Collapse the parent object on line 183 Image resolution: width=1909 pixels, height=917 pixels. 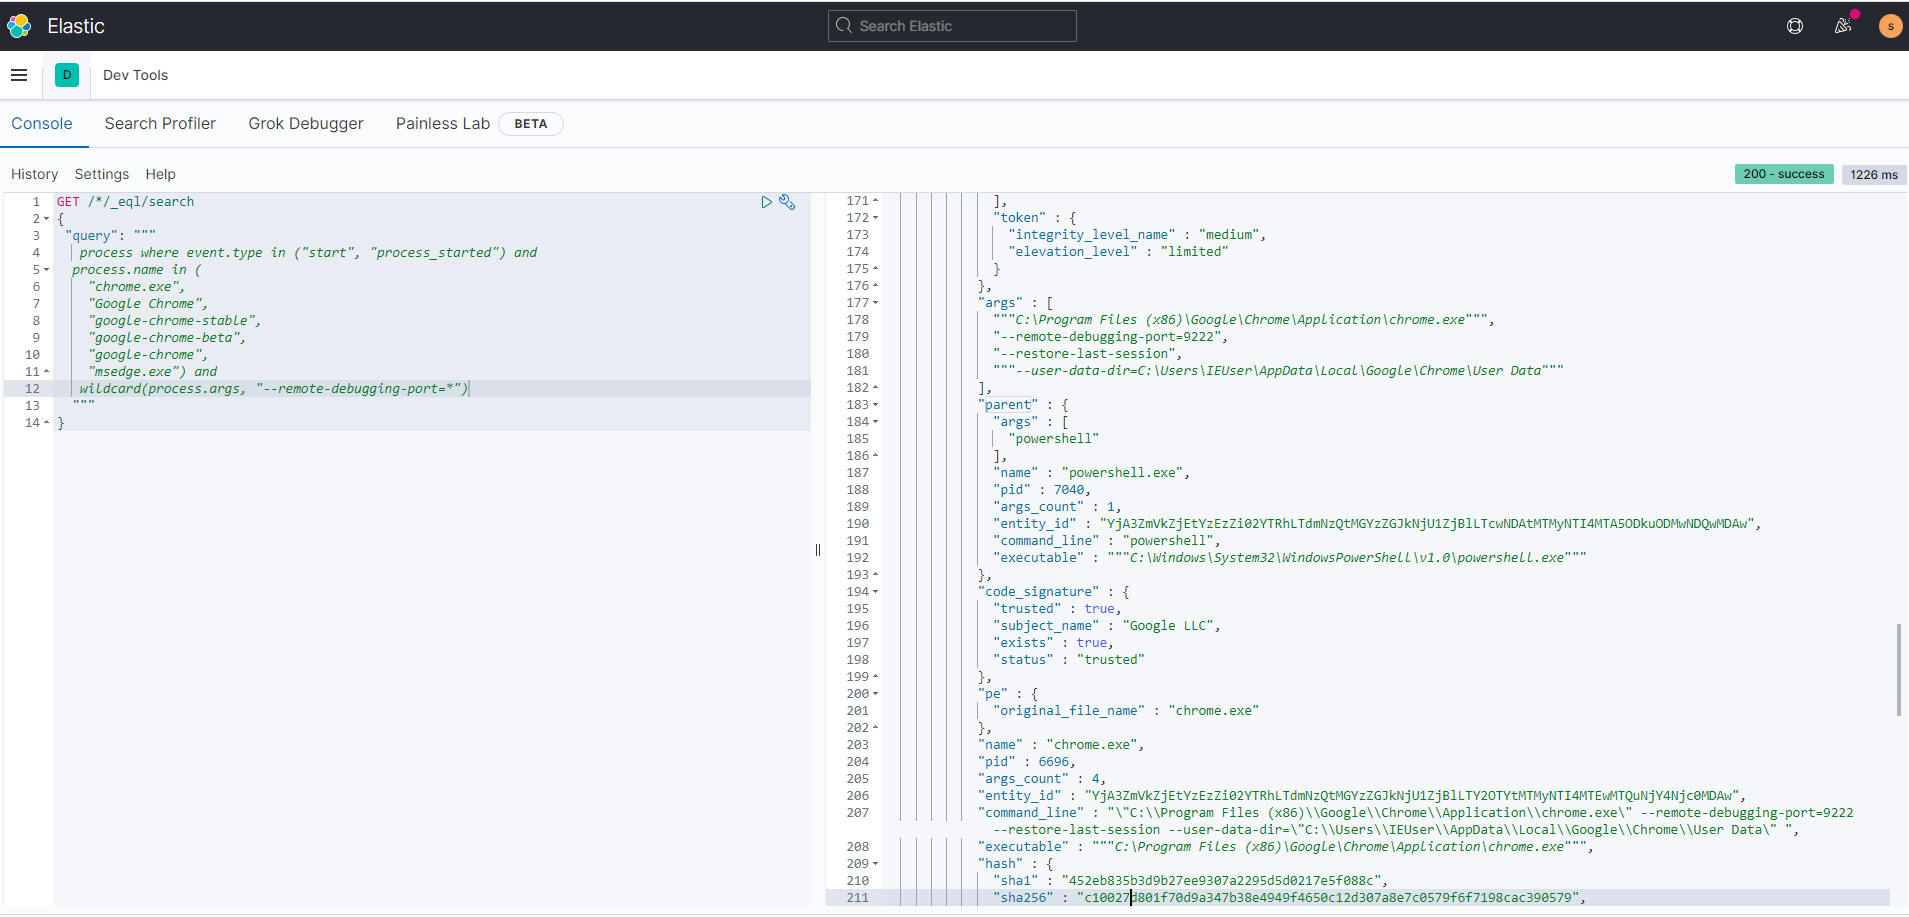click(x=875, y=404)
